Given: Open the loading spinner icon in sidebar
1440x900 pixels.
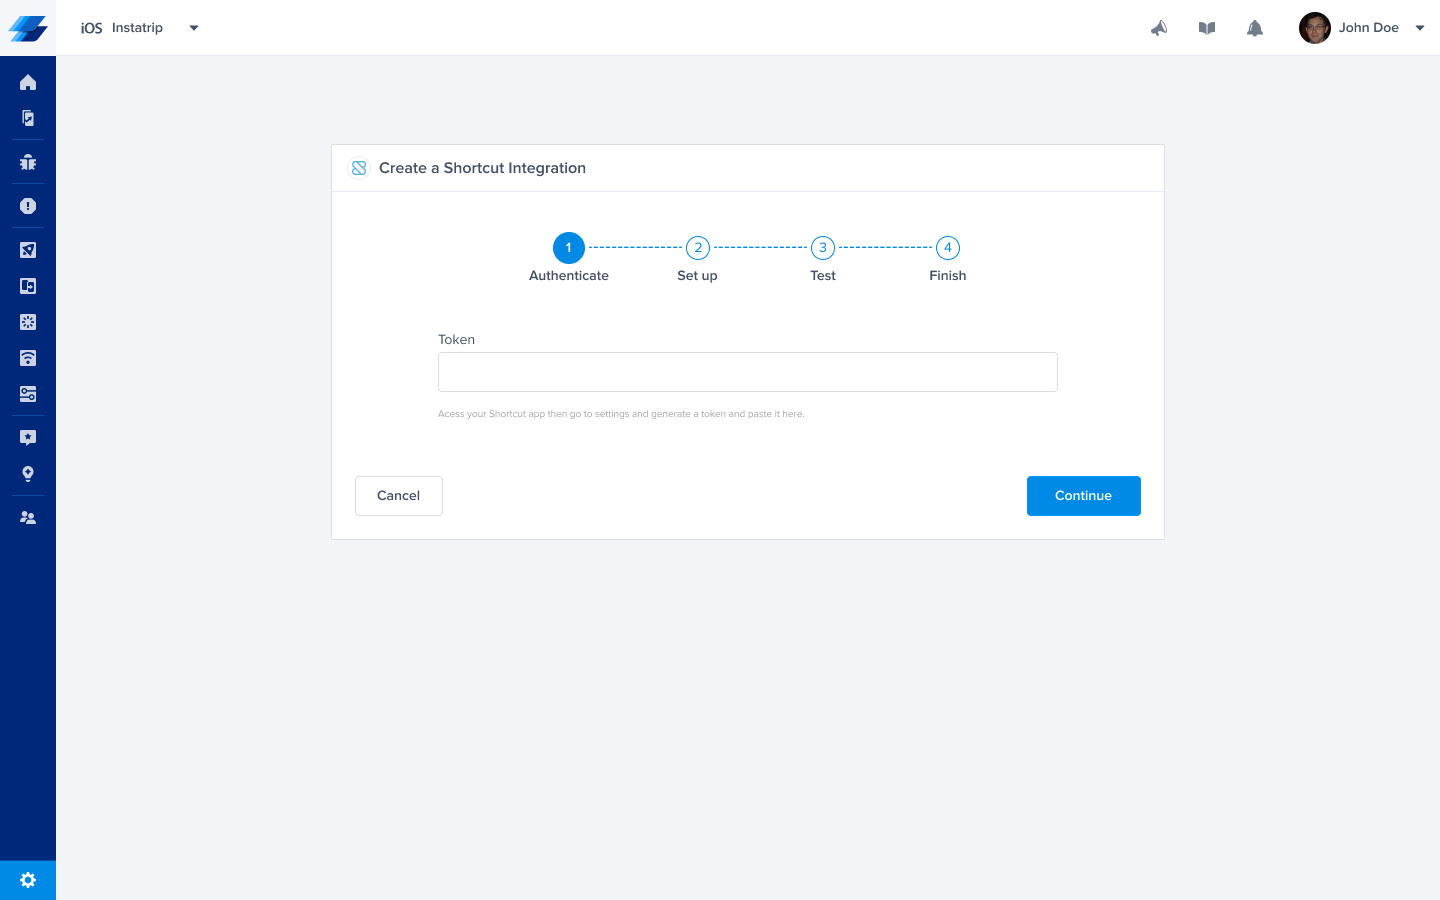Looking at the screenshot, I should pos(28,322).
